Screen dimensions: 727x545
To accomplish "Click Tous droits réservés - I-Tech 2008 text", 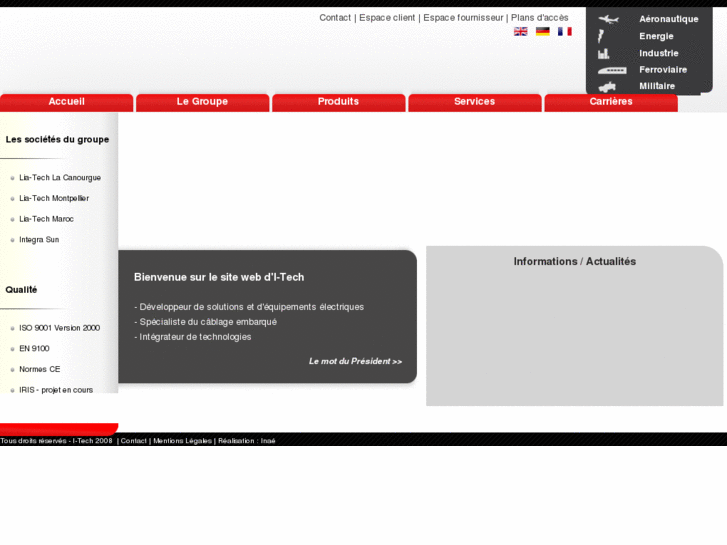I will [56, 441].
